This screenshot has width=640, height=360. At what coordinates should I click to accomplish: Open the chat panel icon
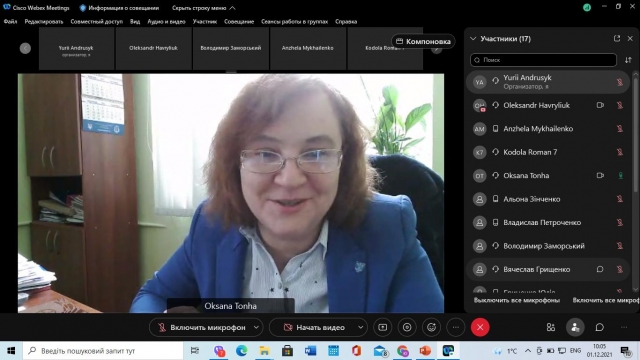(600, 327)
